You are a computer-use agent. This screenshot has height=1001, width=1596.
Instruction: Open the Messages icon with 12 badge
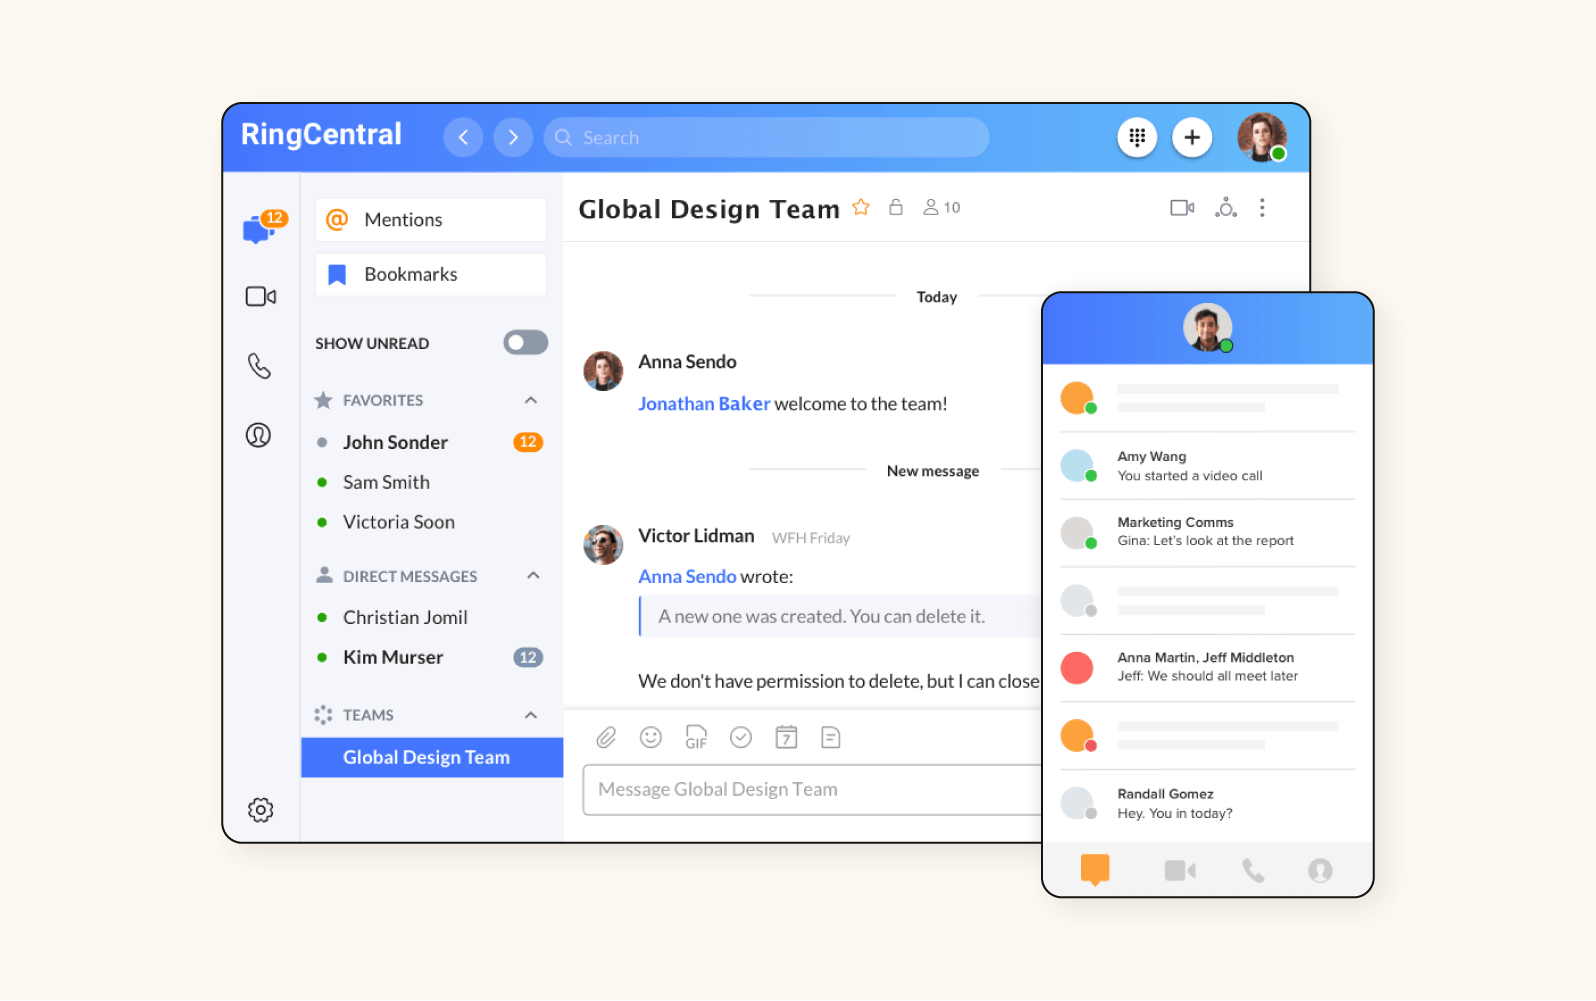(263, 227)
